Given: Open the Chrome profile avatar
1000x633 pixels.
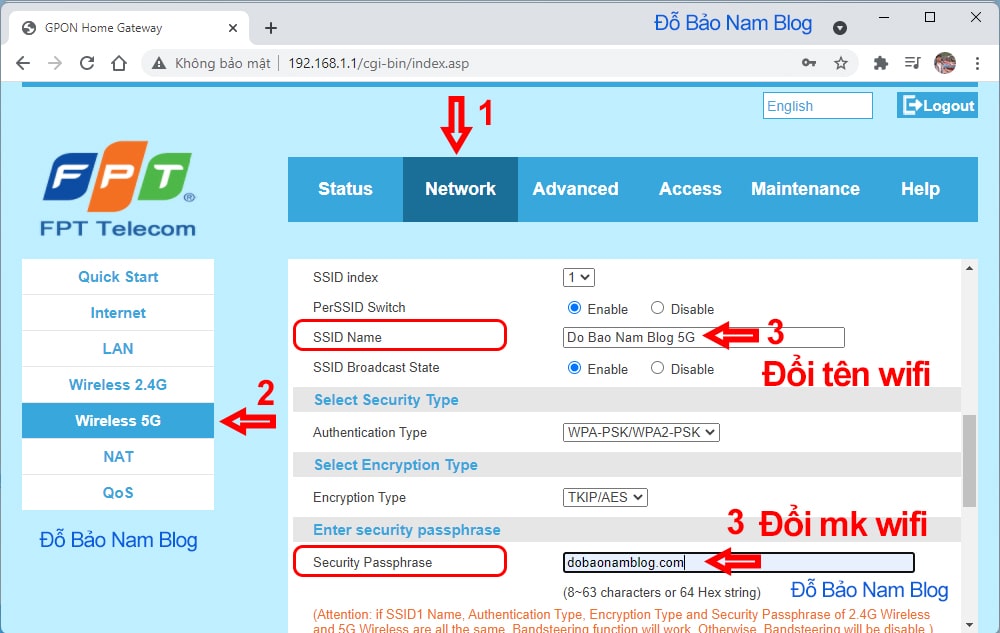Looking at the screenshot, I should click(x=945, y=62).
